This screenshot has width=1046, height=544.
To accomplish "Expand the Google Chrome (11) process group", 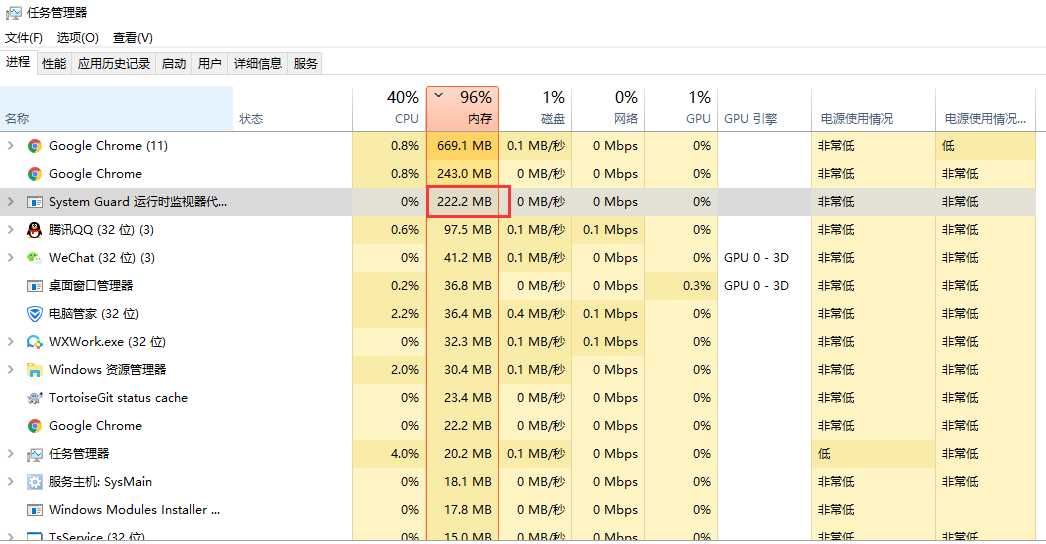I will pyautogui.click(x=11, y=146).
